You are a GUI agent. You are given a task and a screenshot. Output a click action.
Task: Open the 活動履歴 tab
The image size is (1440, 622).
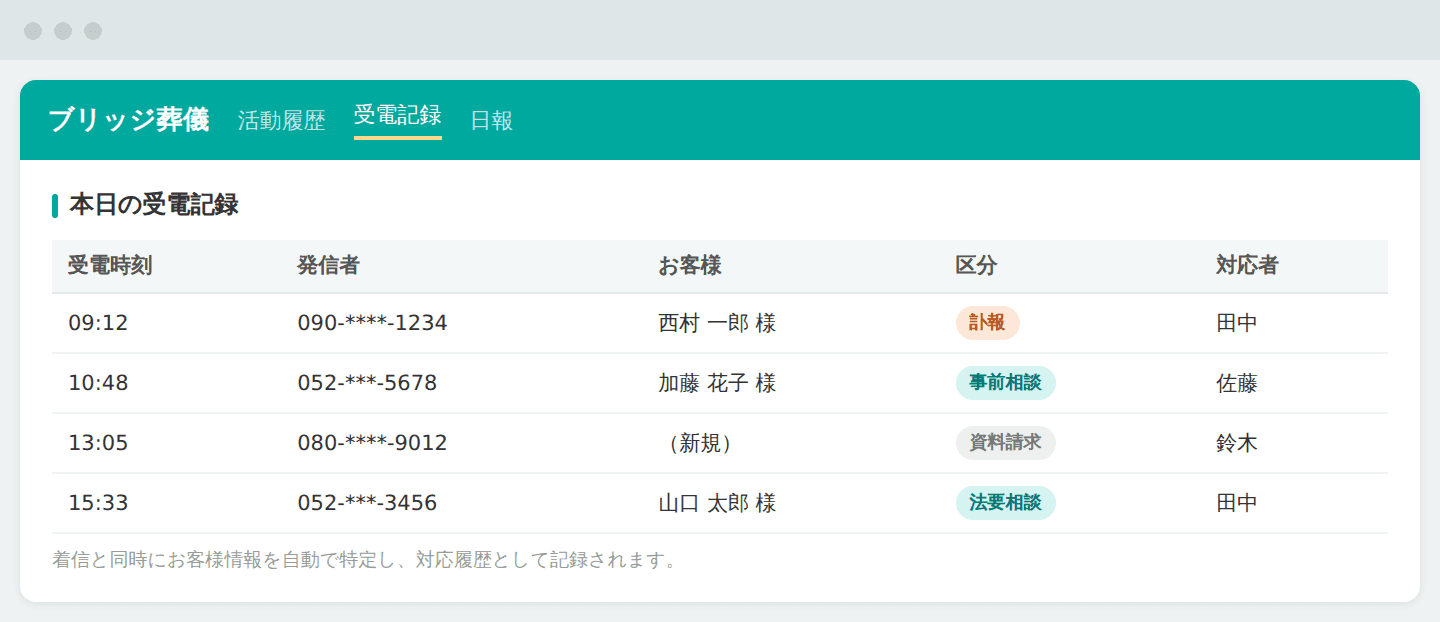point(282,121)
